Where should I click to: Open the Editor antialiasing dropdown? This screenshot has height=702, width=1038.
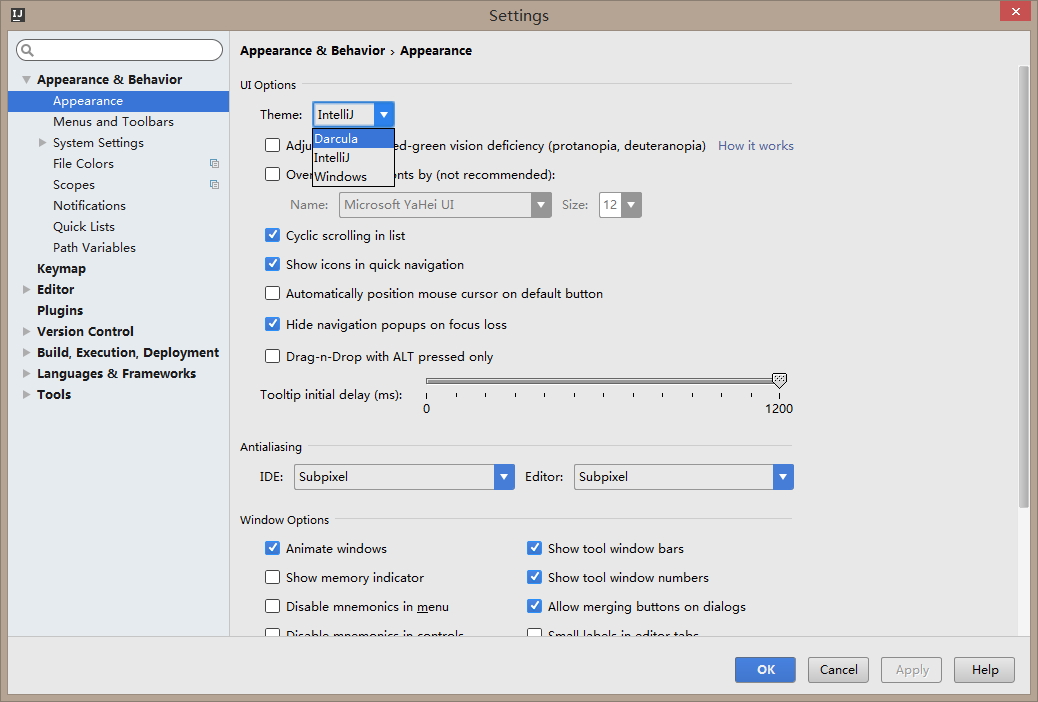[684, 477]
